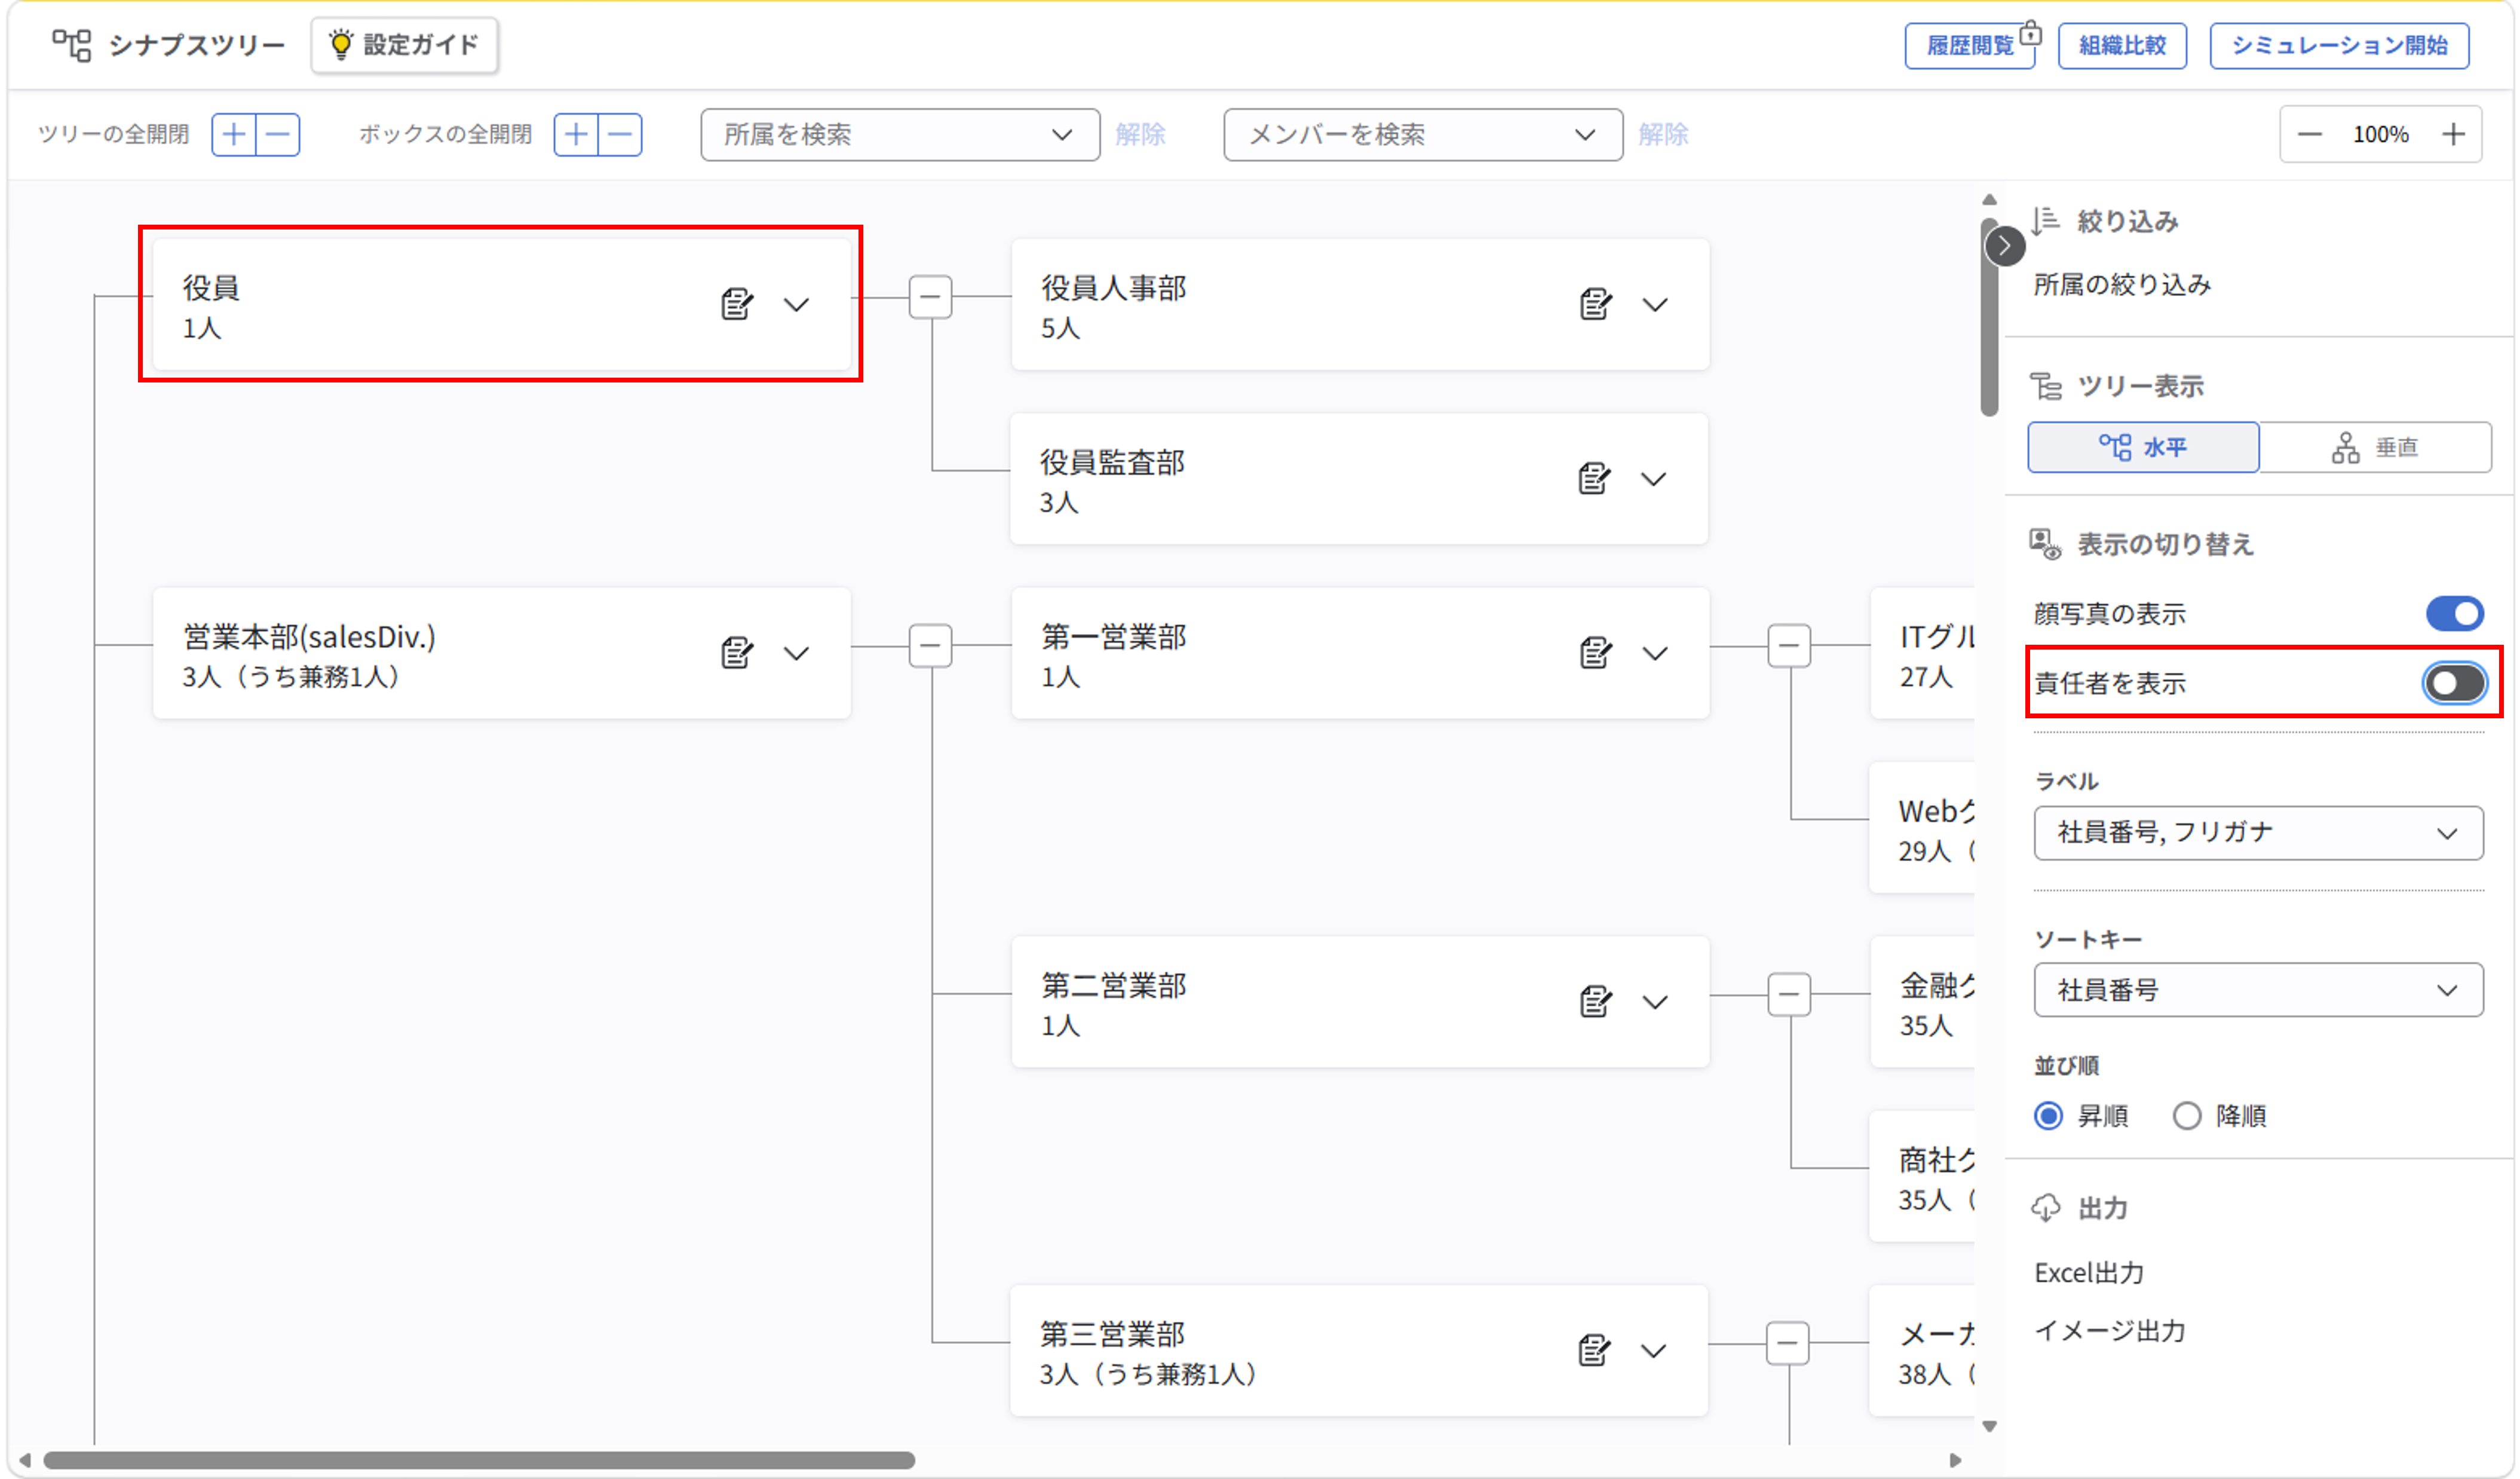The height and width of the screenshot is (1479, 2520).
Task: Zoom out with the minus beside 100%
Action: pos(2309,134)
